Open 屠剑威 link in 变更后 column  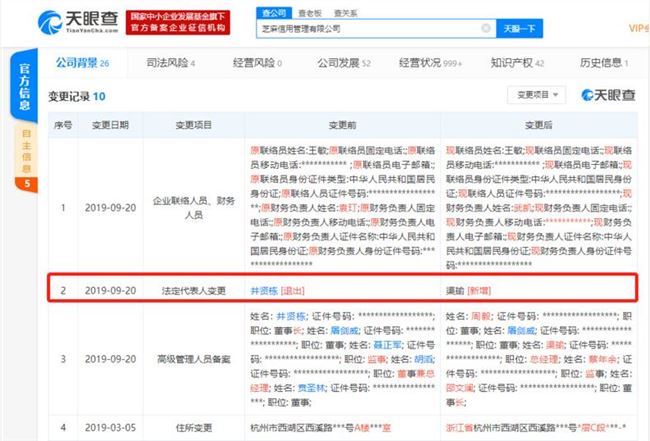(521, 330)
